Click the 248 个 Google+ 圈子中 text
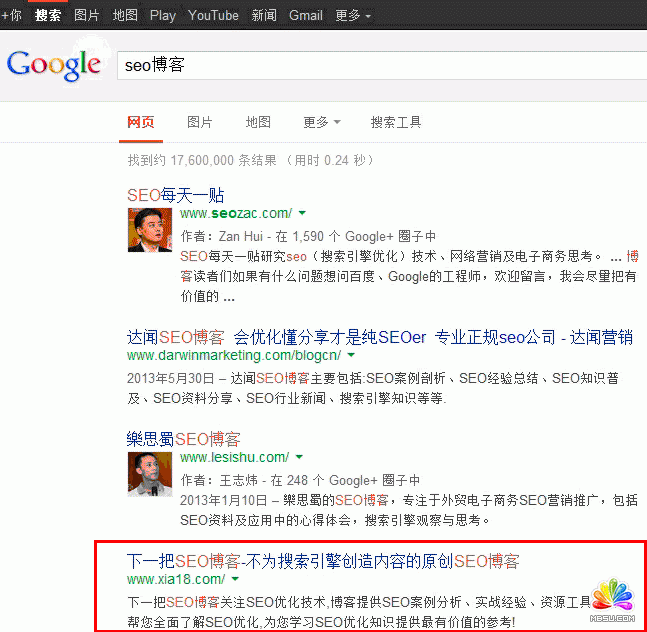The image size is (647, 632). pyautogui.click(x=354, y=481)
